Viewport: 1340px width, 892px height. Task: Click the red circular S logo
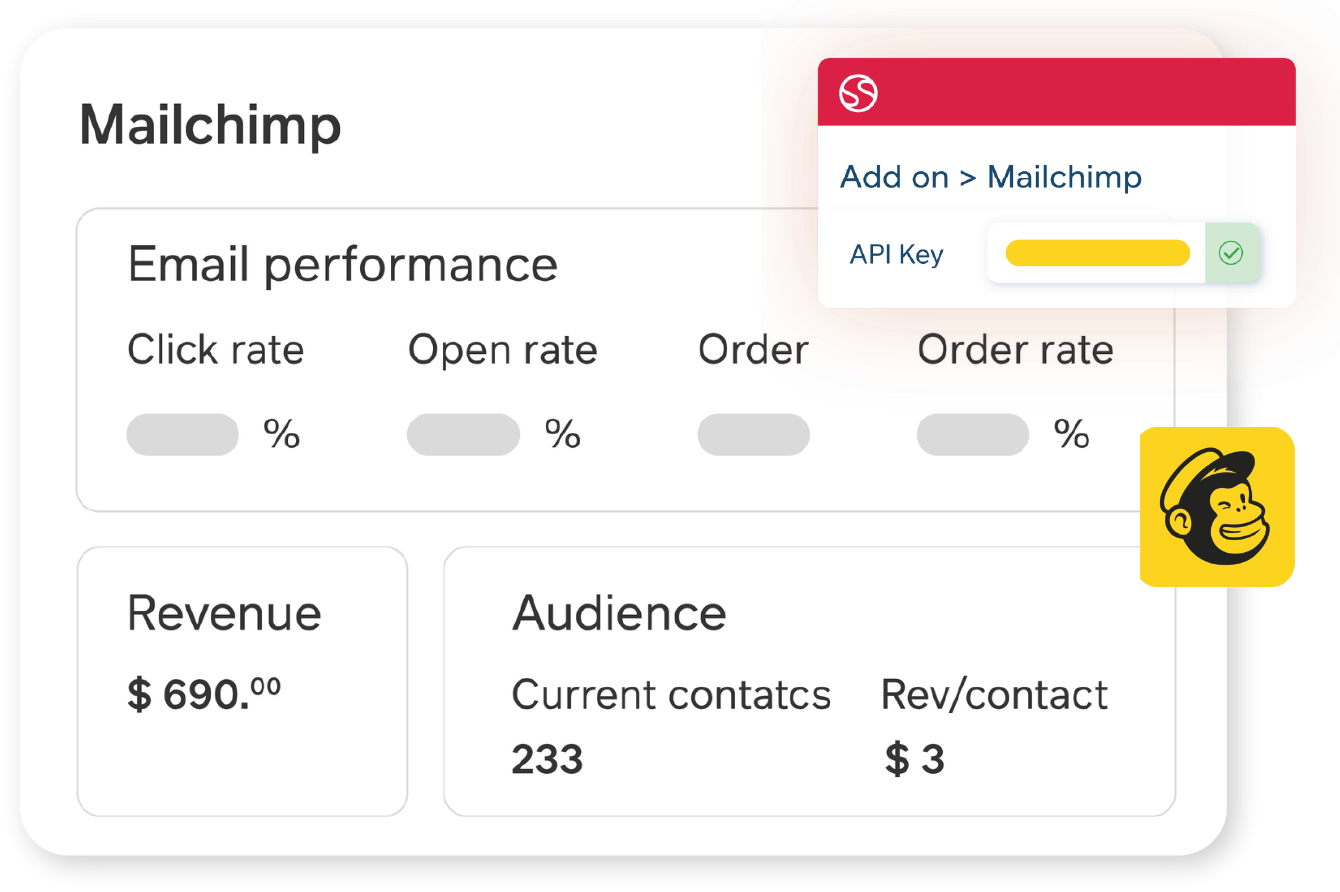pyautogui.click(x=858, y=94)
